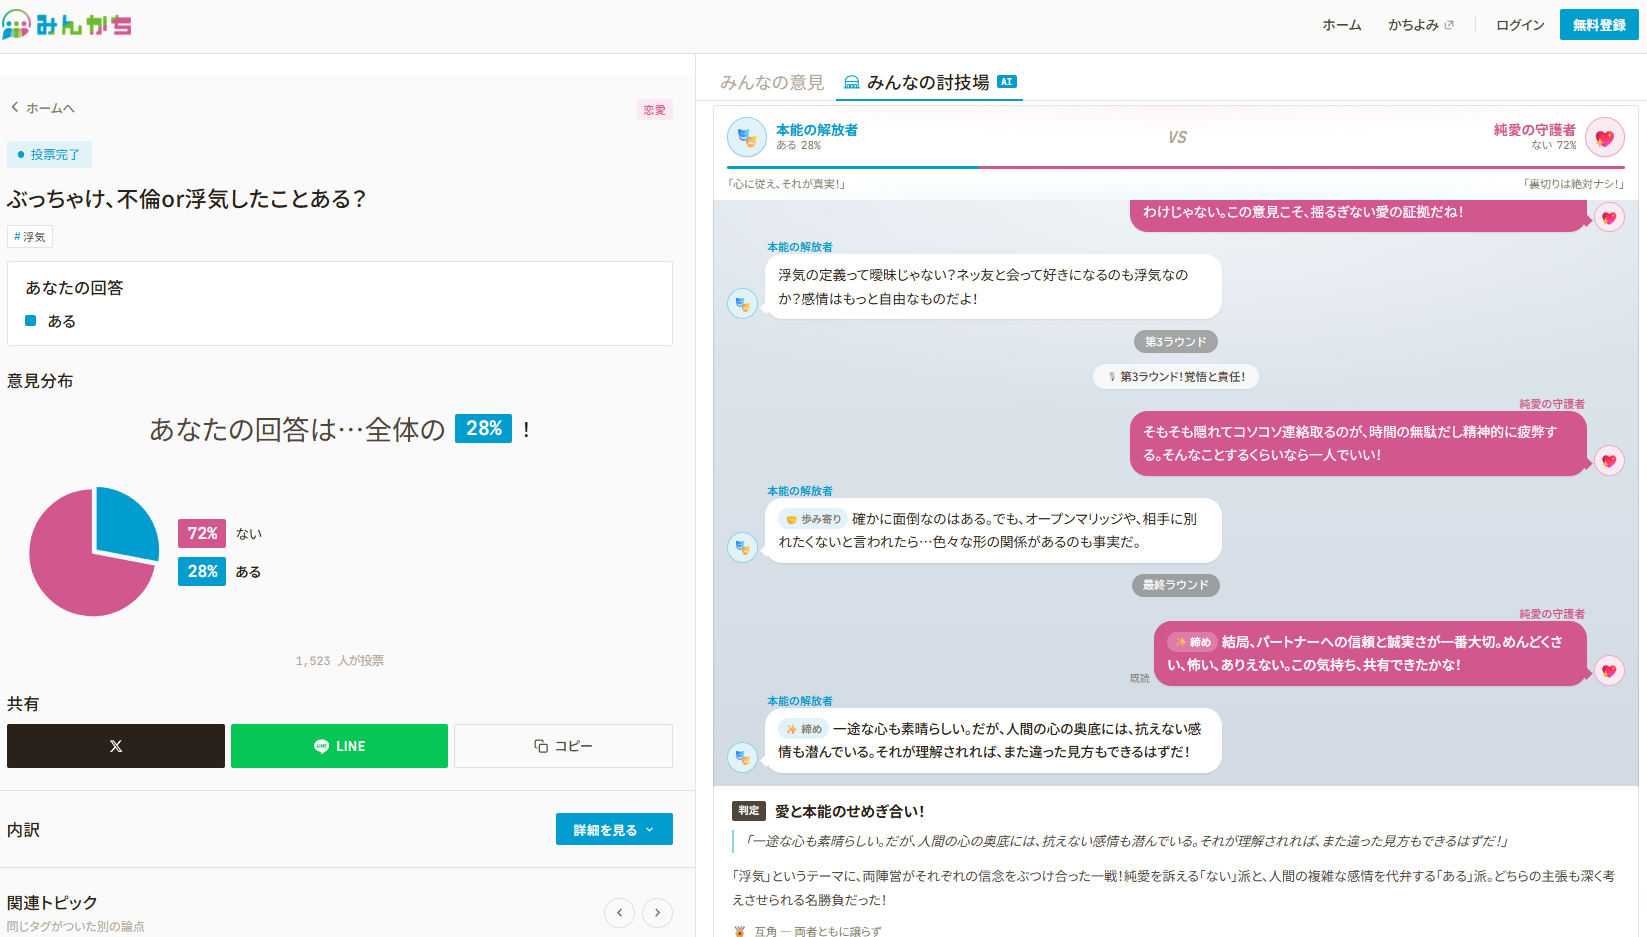Screen dimensions: 1647x937
Task: Click the ログイン link
Action: 1520,25
